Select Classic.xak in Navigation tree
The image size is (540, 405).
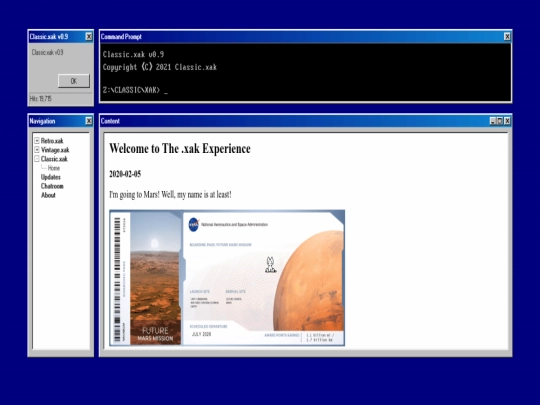coord(54,159)
